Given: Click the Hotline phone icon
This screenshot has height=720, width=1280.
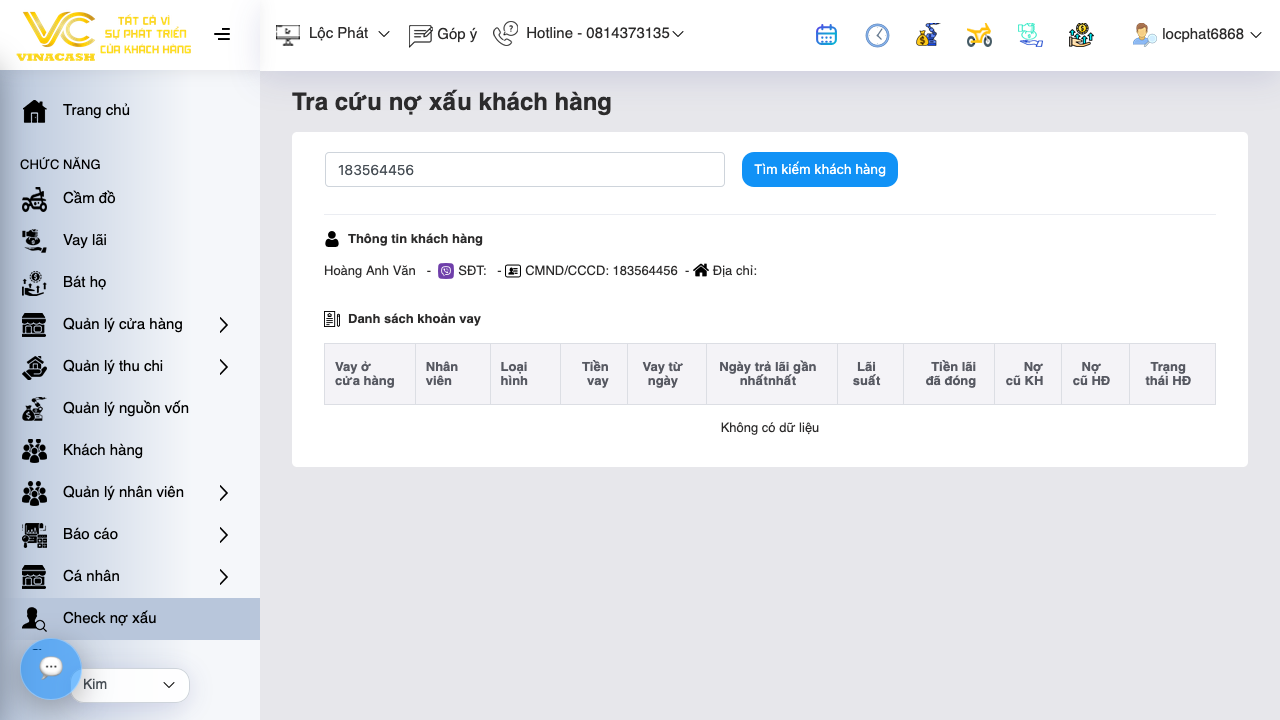Looking at the screenshot, I should [x=505, y=33].
